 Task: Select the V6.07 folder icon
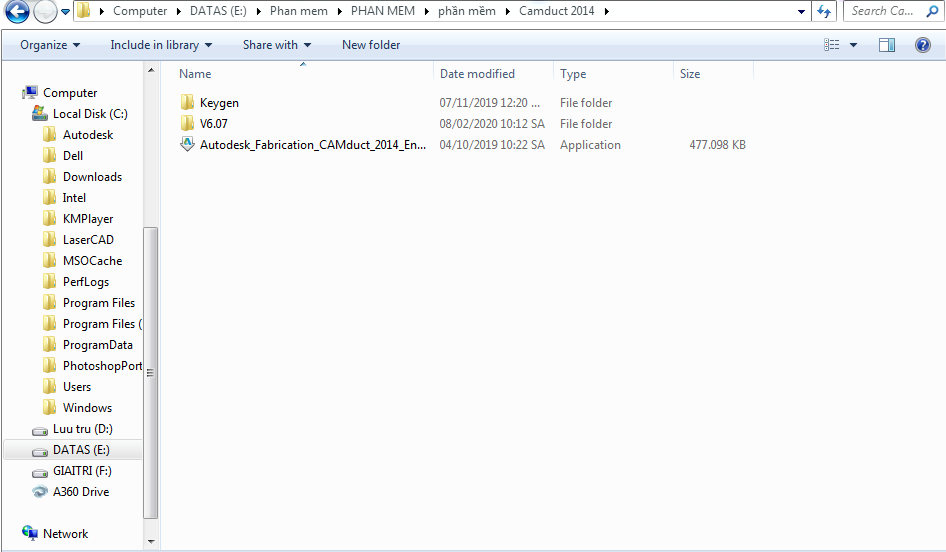pos(187,123)
